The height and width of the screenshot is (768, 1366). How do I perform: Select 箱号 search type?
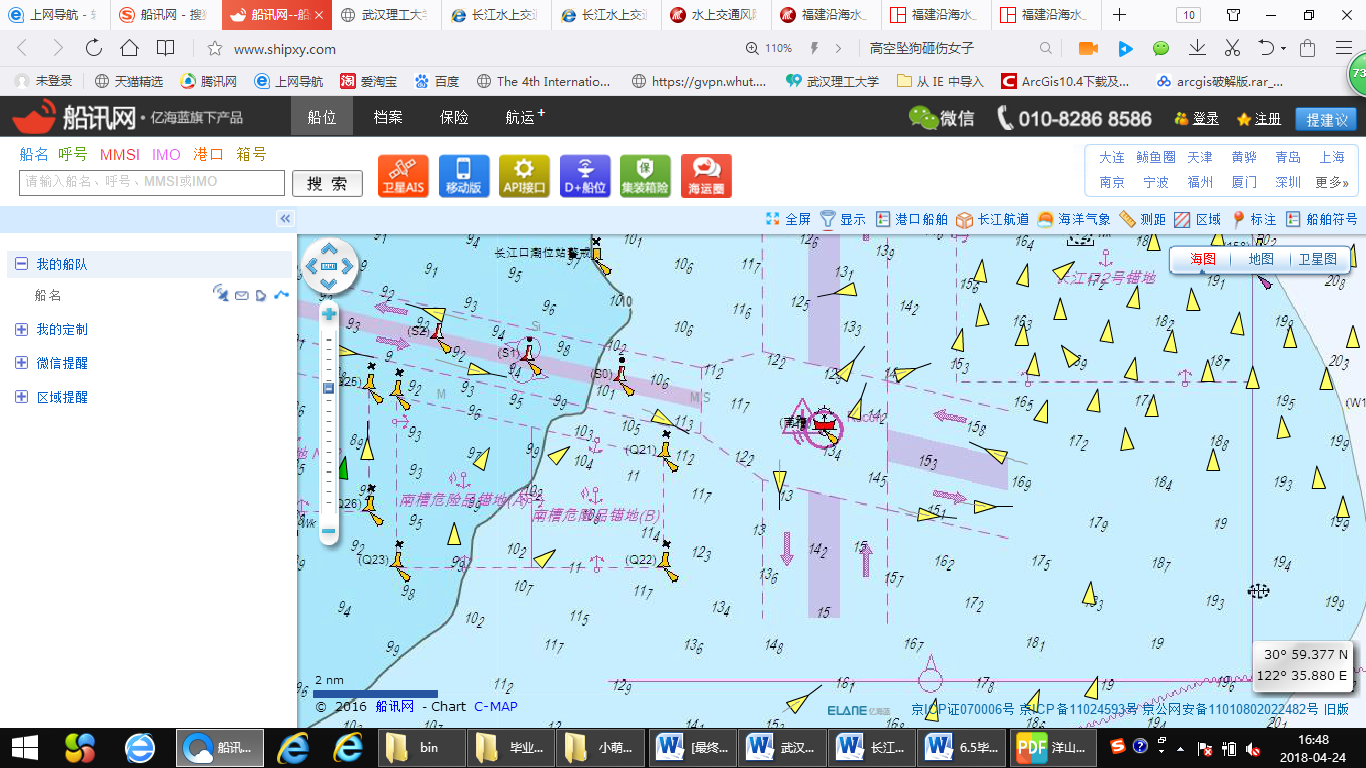pos(251,154)
